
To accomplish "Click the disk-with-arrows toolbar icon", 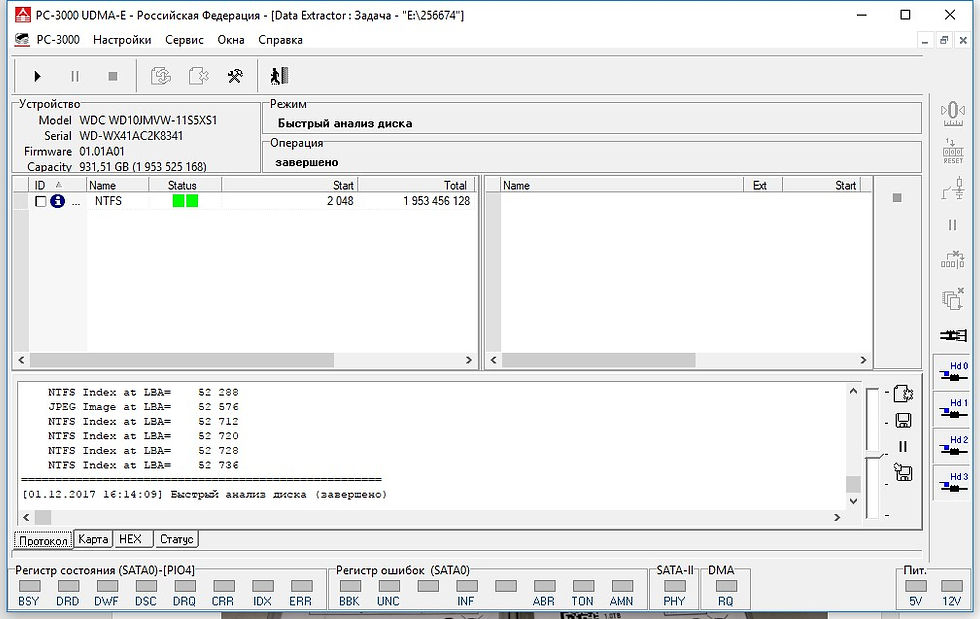I will pyautogui.click(x=161, y=76).
